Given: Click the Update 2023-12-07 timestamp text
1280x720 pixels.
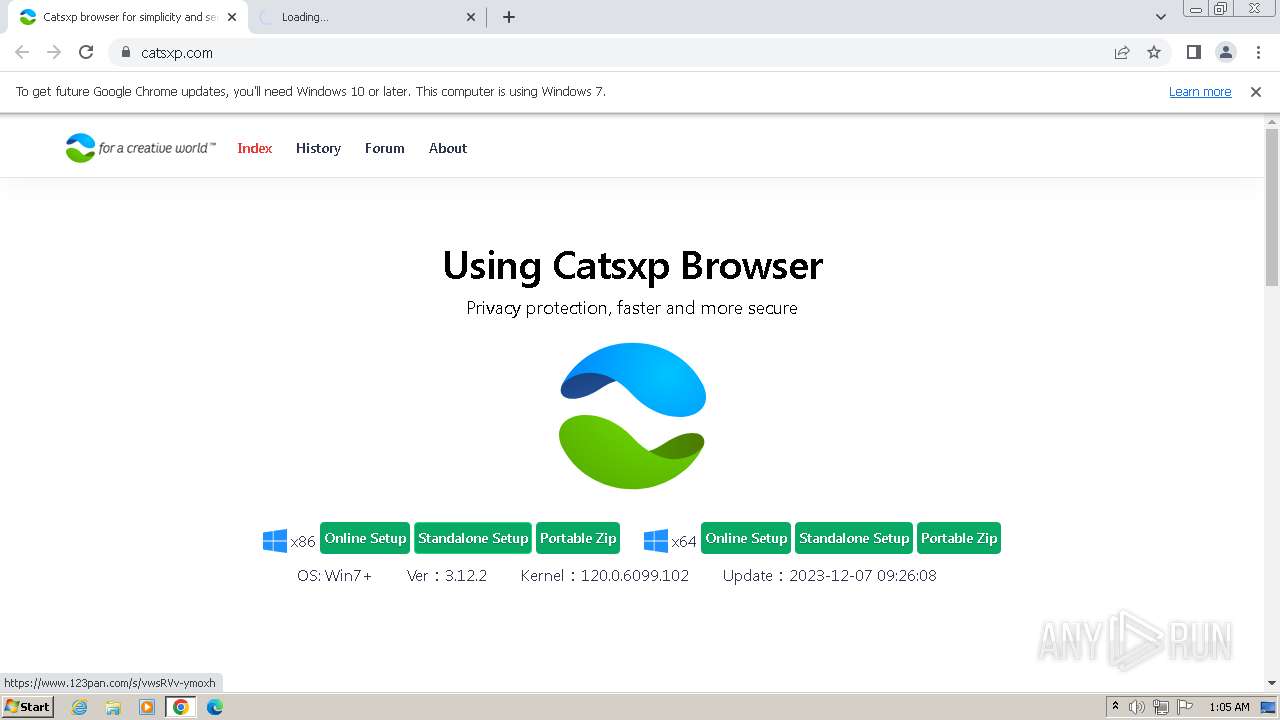Looking at the screenshot, I should pos(830,576).
